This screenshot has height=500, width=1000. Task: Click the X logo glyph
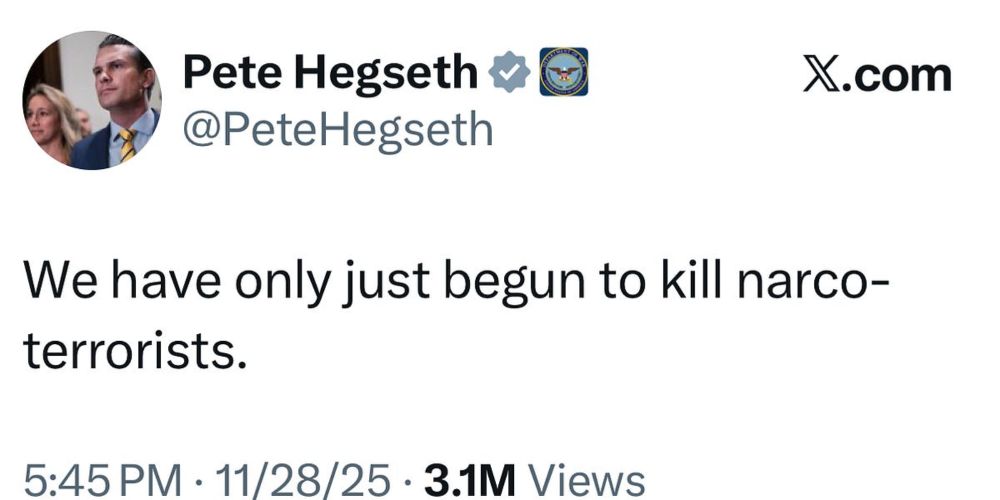tap(823, 75)
